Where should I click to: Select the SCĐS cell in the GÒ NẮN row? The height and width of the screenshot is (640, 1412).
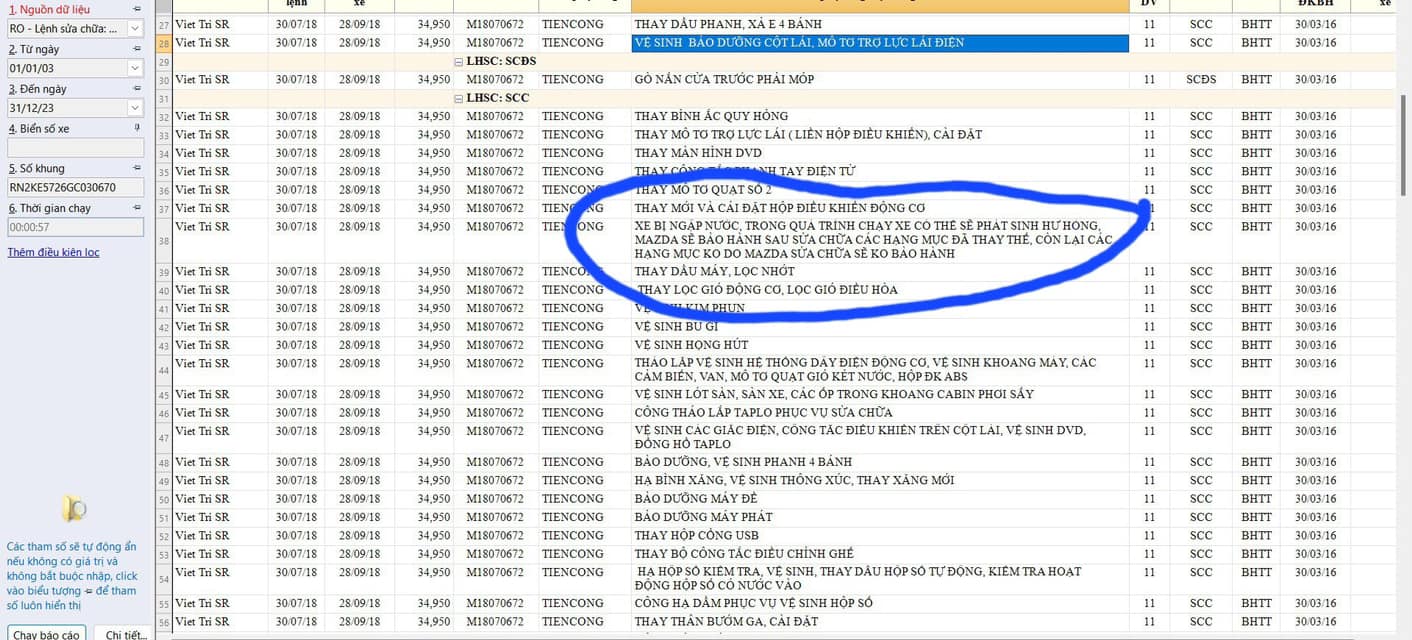coord(1201,79)
